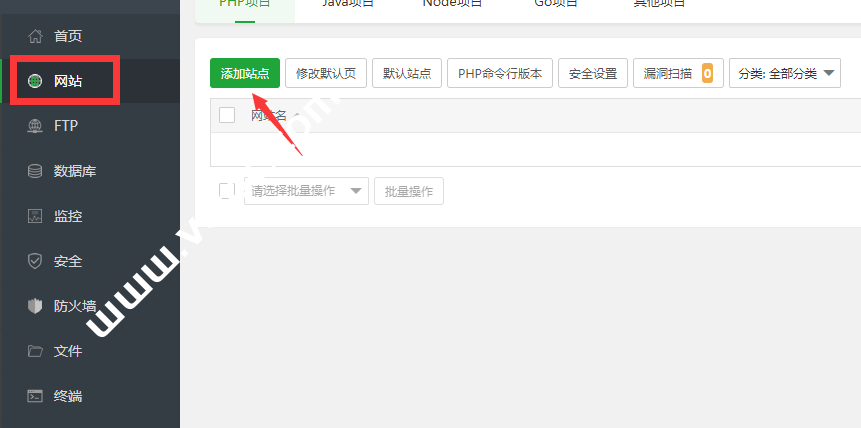
Task: Open the 文件 sidebar entry
Action: coord(90,351)
